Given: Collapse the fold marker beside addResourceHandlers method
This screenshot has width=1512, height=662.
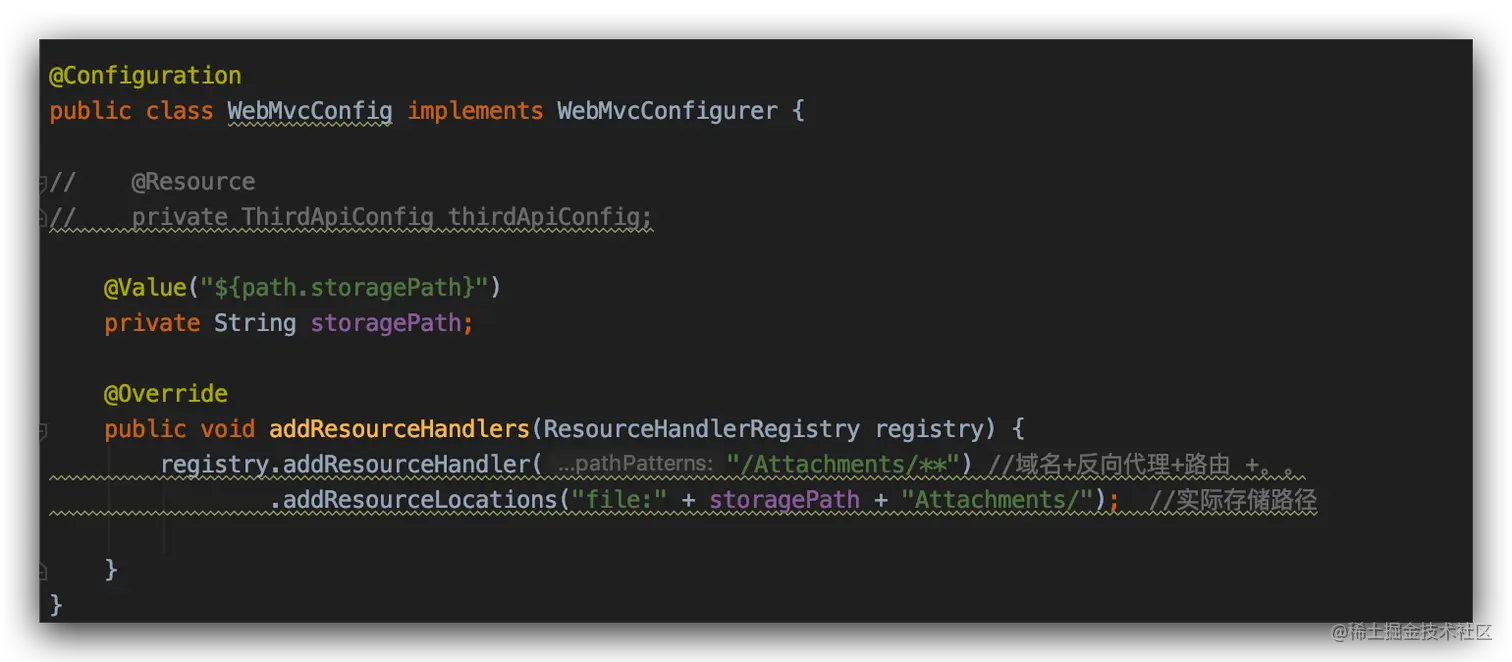Looking at the screenshot, I should (42, 431).
